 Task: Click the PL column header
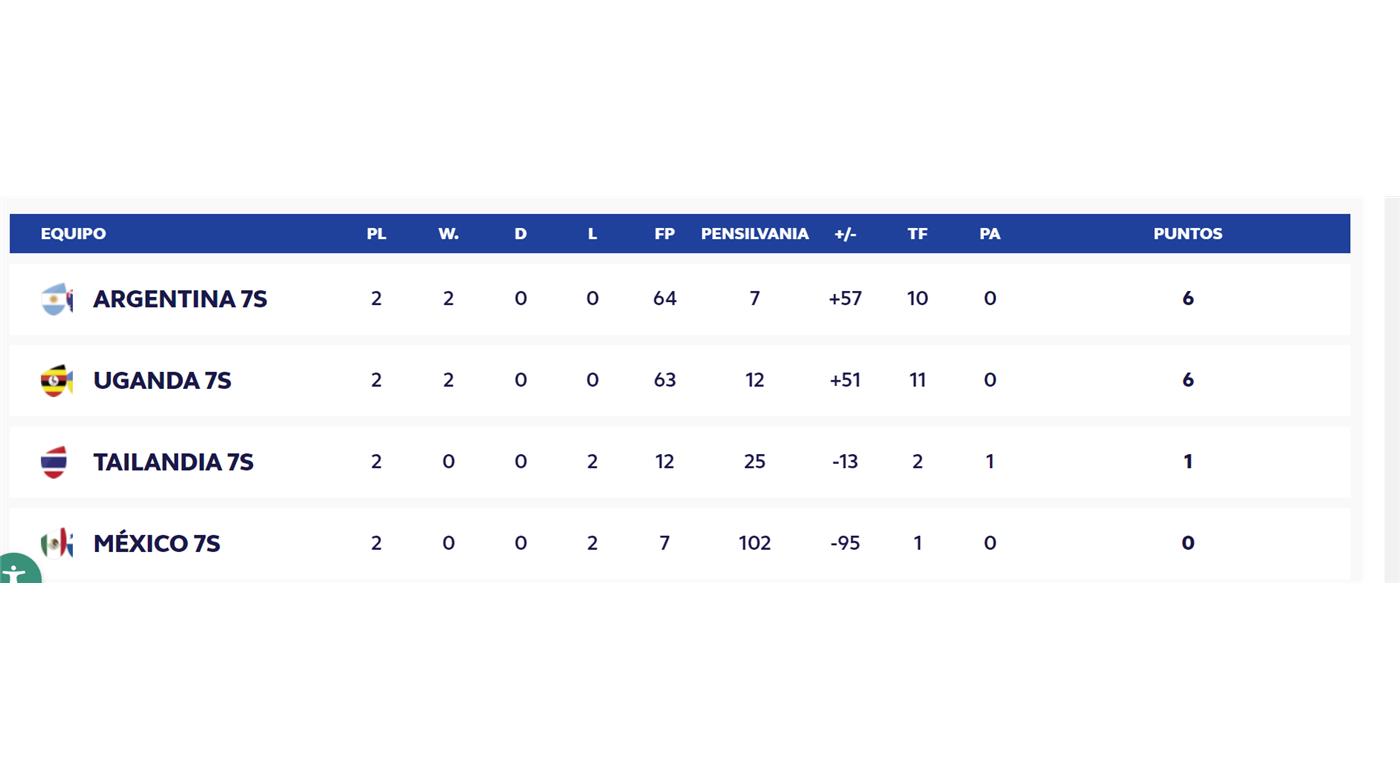(376, 234)
